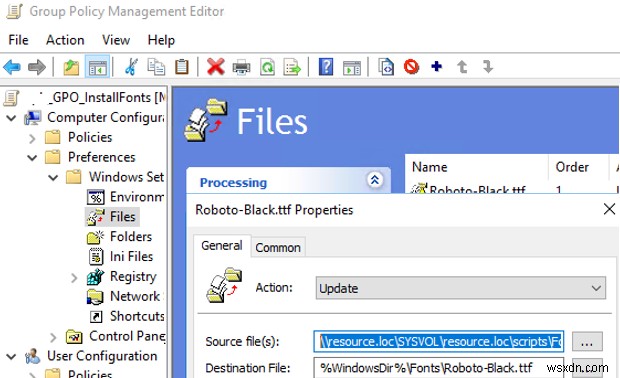Click the Move item up arrow icon
The image size is (620, 378).
462,67
